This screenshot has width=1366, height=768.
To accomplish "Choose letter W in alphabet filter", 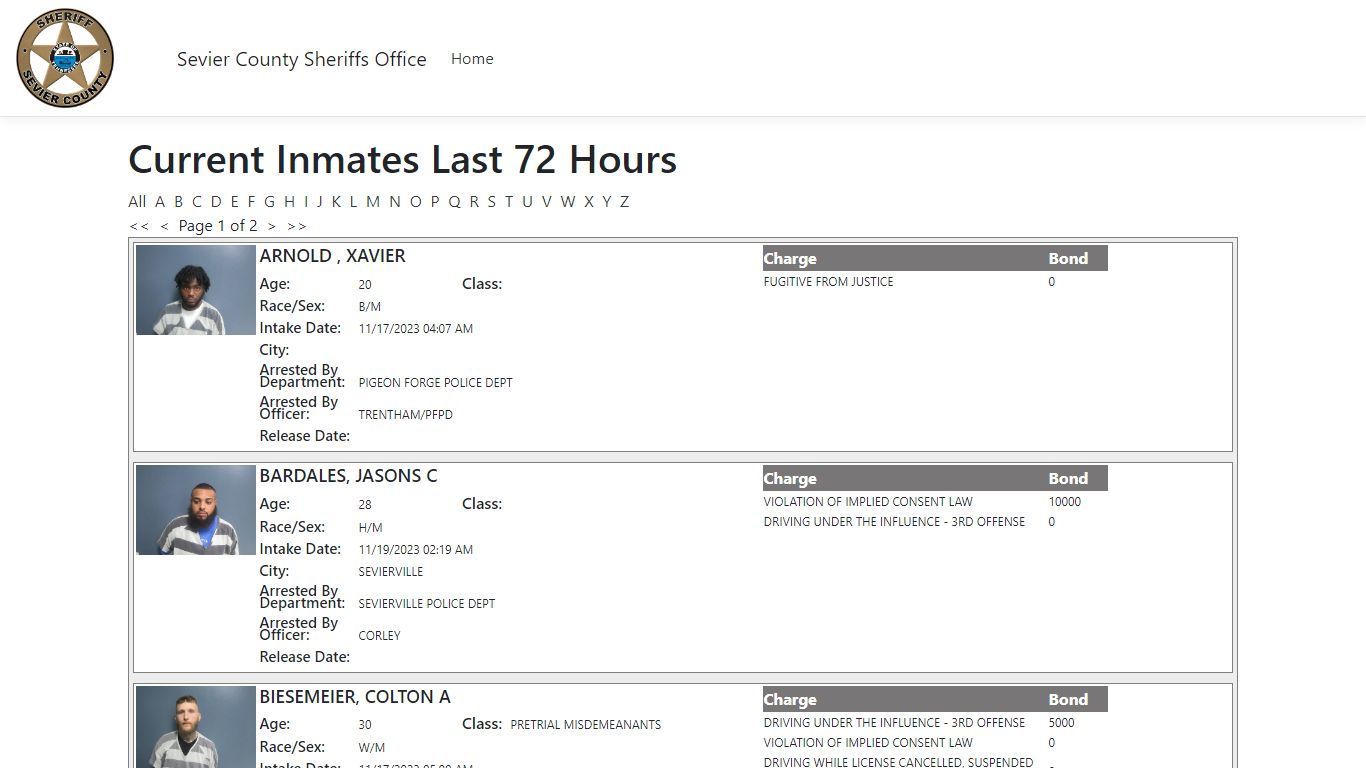I will pos(567,201).
